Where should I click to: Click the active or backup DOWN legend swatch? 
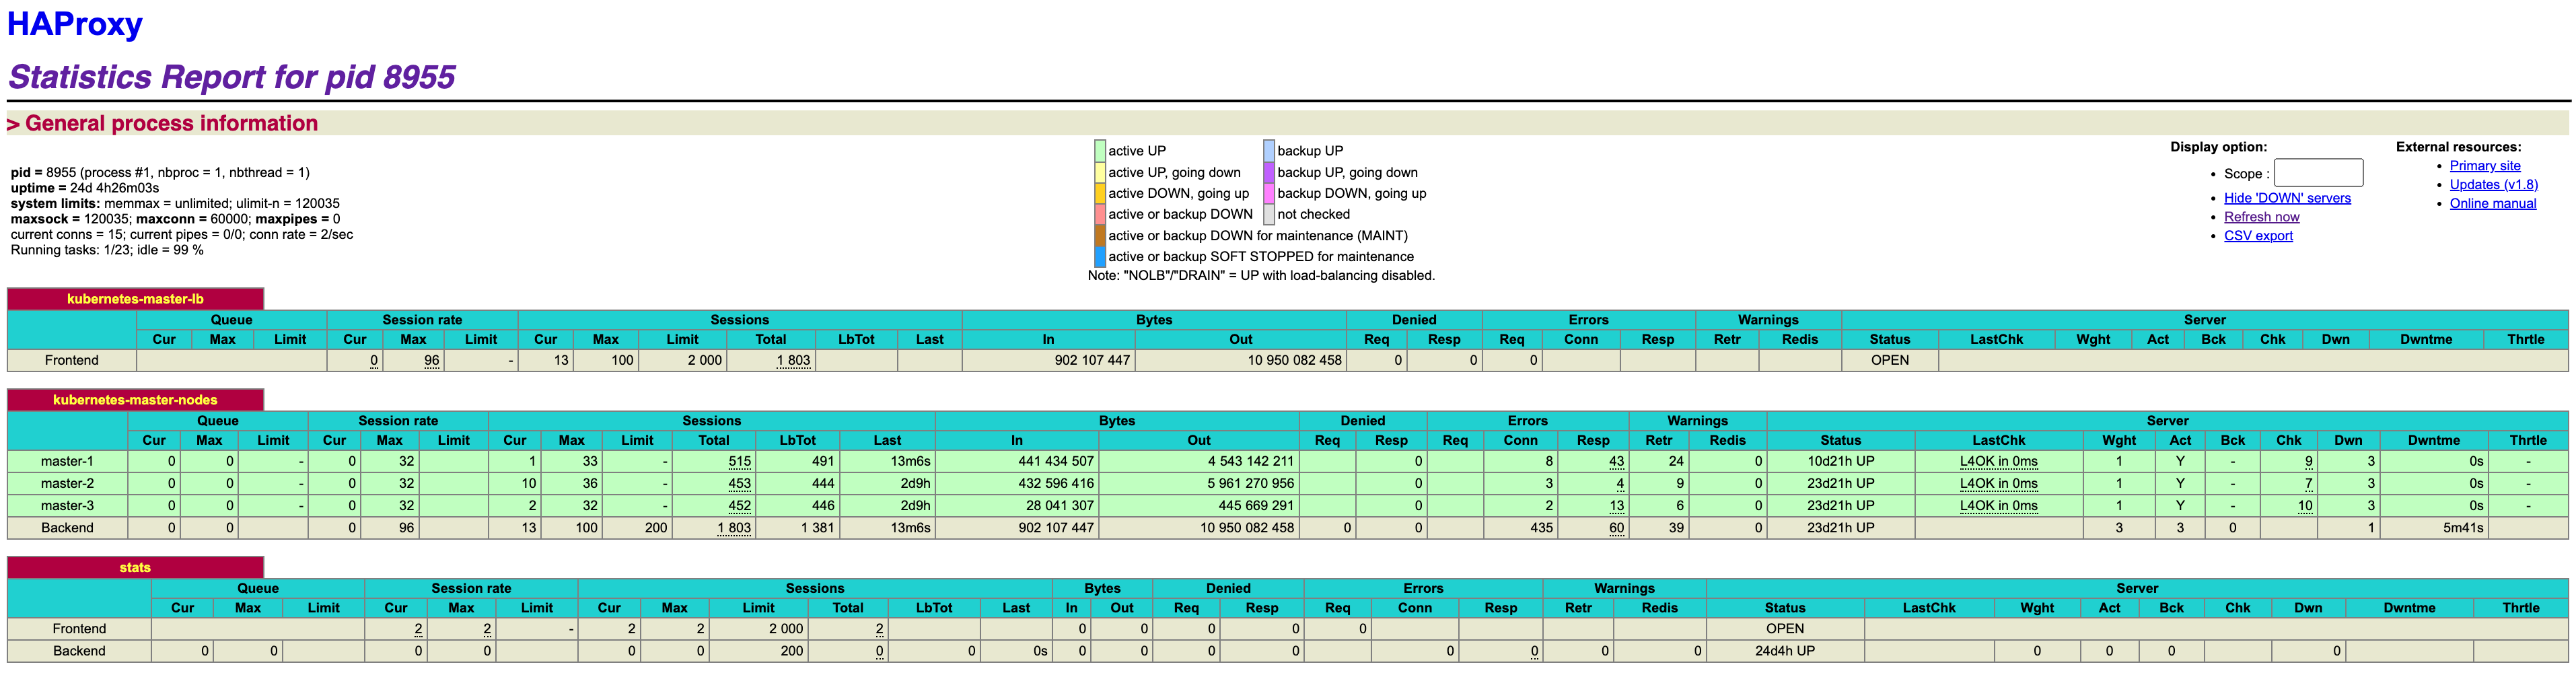(x=1100, y=214)
